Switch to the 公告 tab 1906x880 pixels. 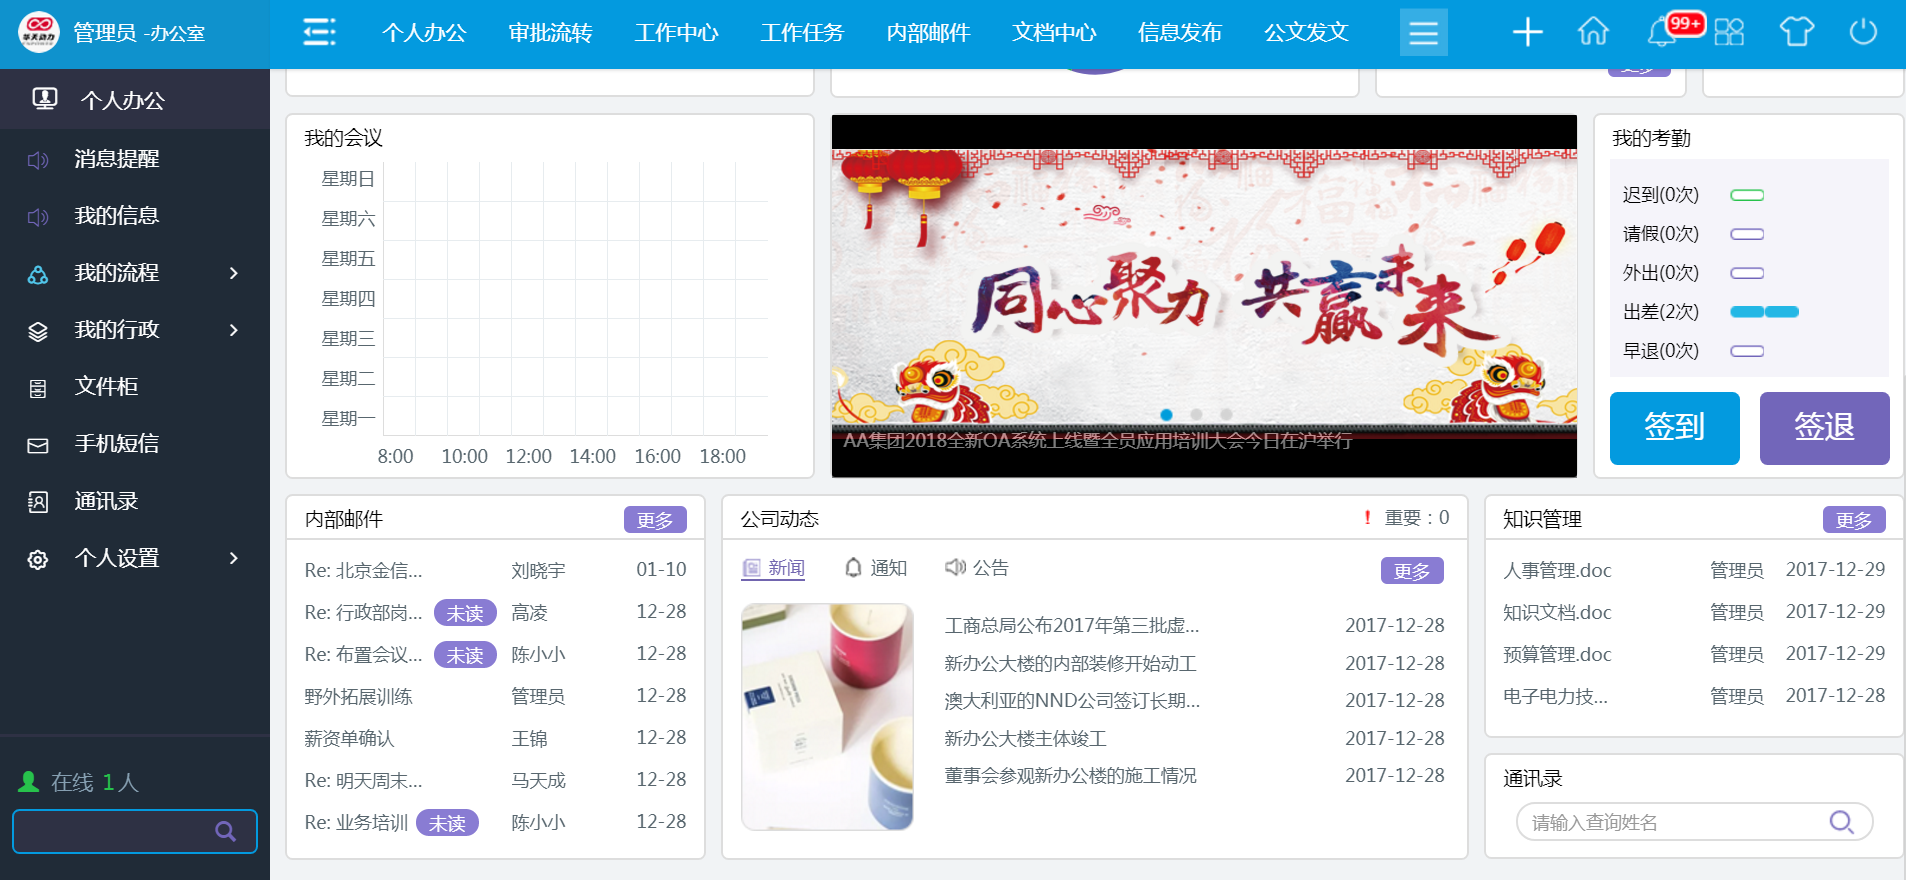[x=977, y=568]
